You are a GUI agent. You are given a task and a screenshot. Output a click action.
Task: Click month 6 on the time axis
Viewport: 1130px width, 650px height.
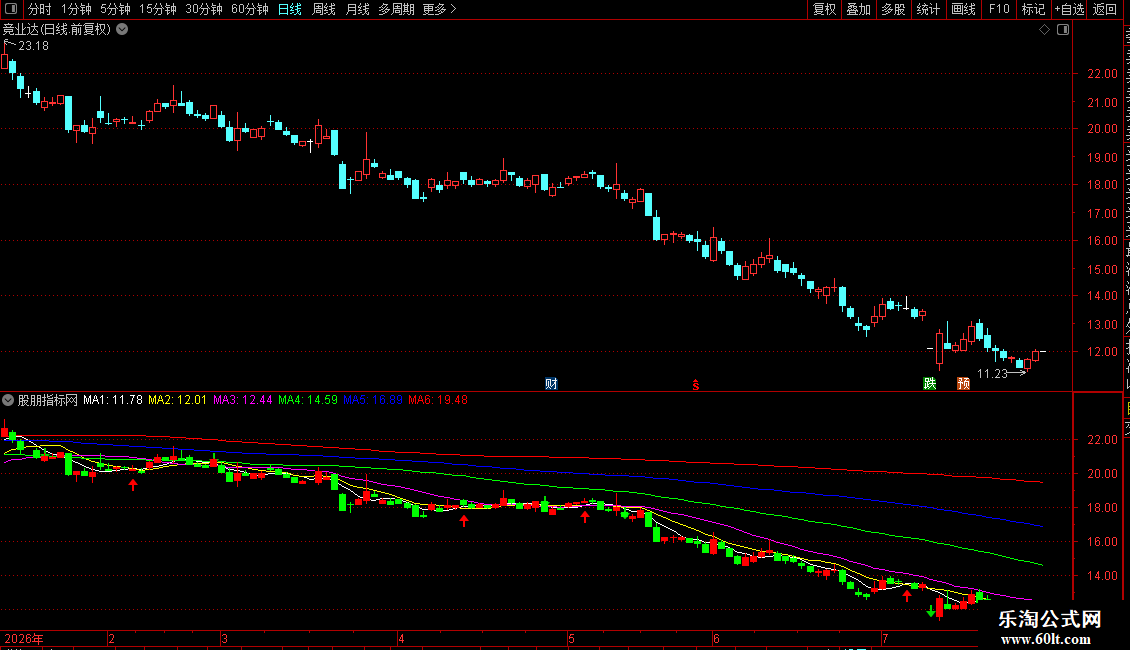tap(716, 638)
